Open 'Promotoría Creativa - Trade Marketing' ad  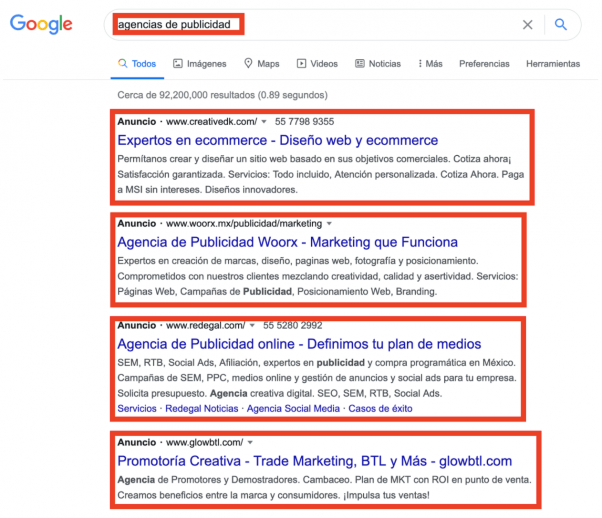click(x=314, y=461)
